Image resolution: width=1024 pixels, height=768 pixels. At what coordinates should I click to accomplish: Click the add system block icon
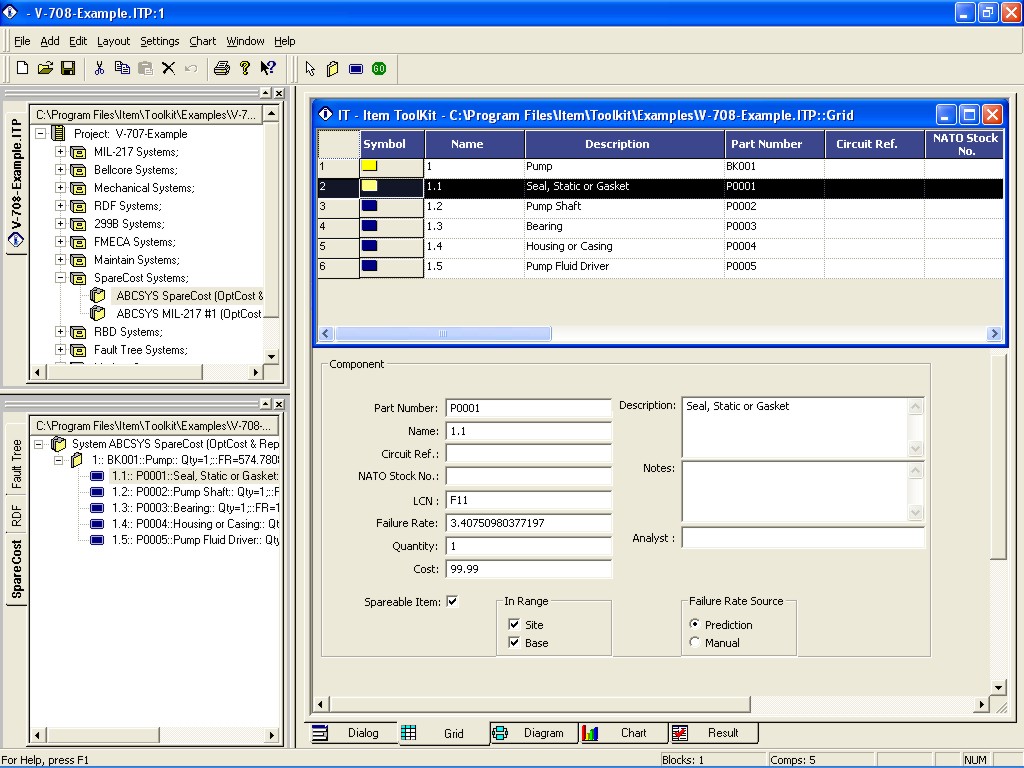pyautogui.click(x=332, y=69)
